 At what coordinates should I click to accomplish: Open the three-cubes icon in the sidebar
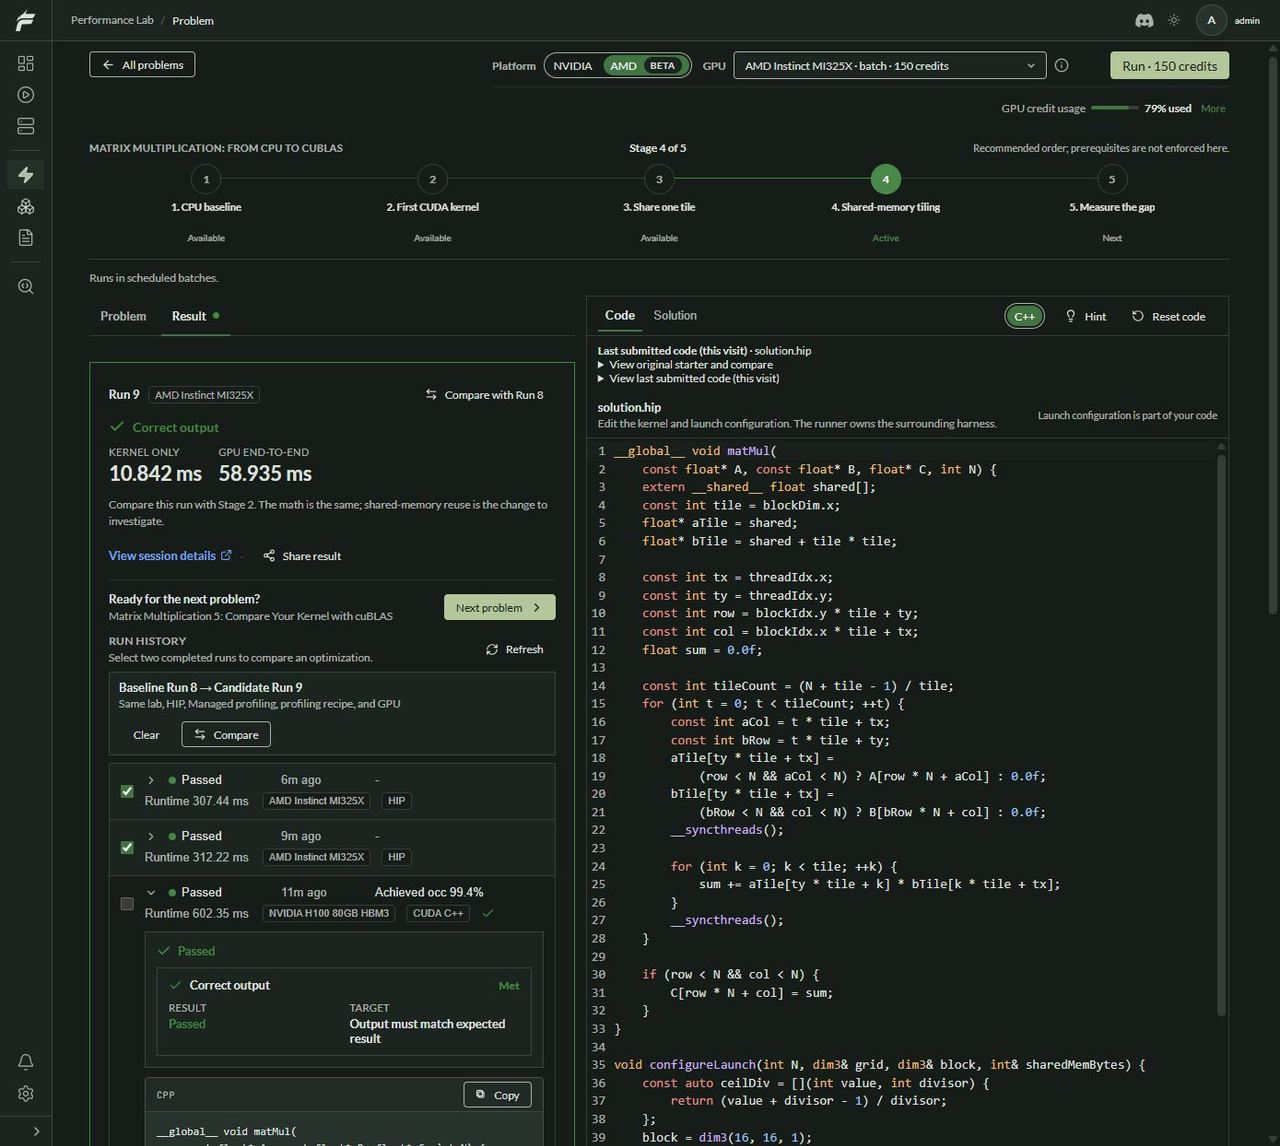pos(26,206)
